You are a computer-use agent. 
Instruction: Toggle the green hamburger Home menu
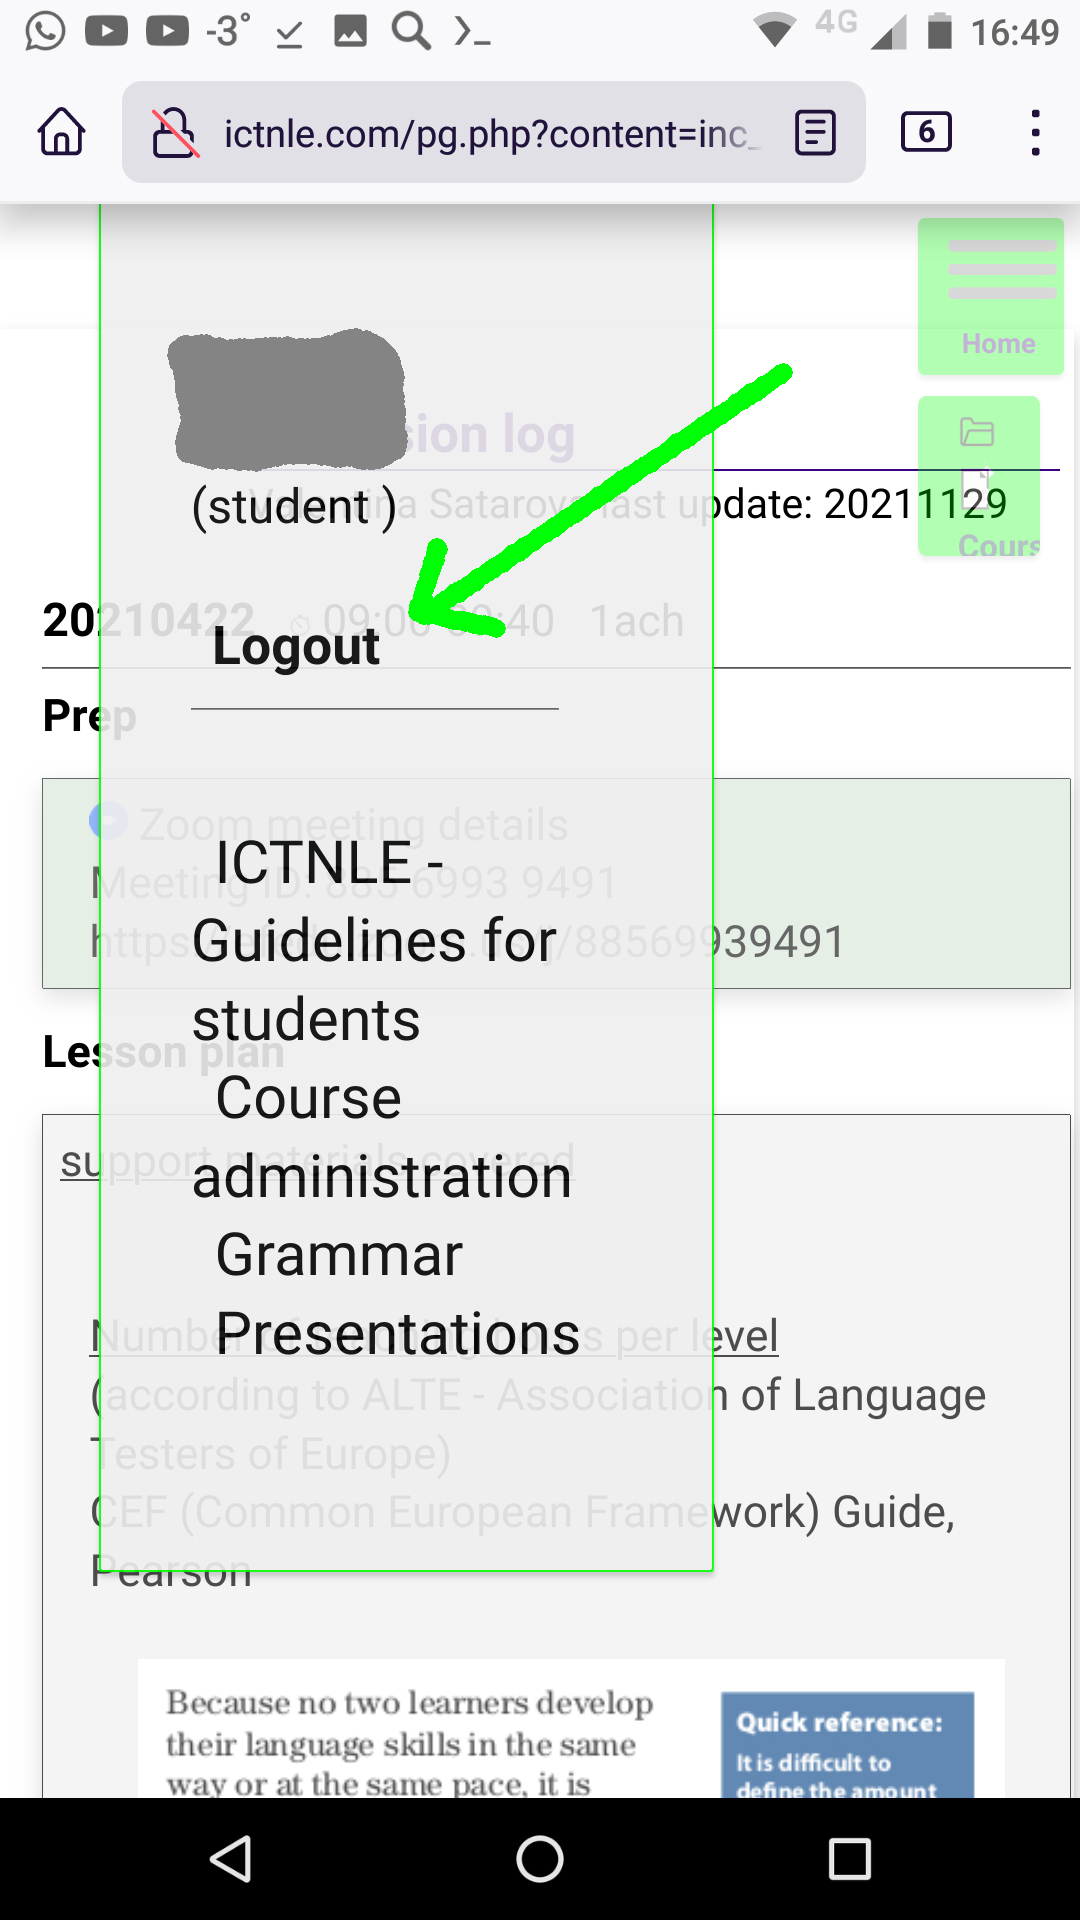990,296
